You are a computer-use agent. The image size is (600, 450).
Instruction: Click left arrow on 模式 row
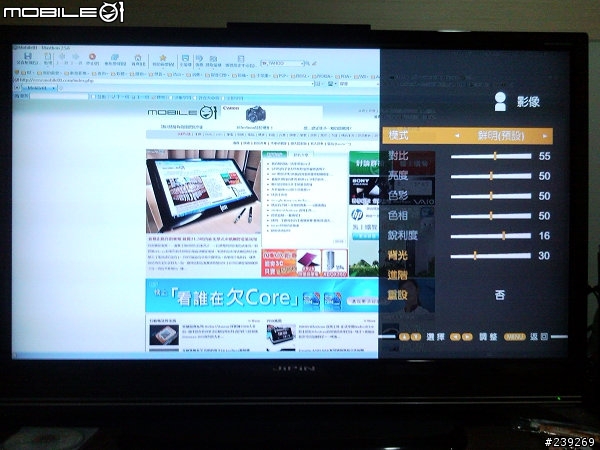[457, 135]
